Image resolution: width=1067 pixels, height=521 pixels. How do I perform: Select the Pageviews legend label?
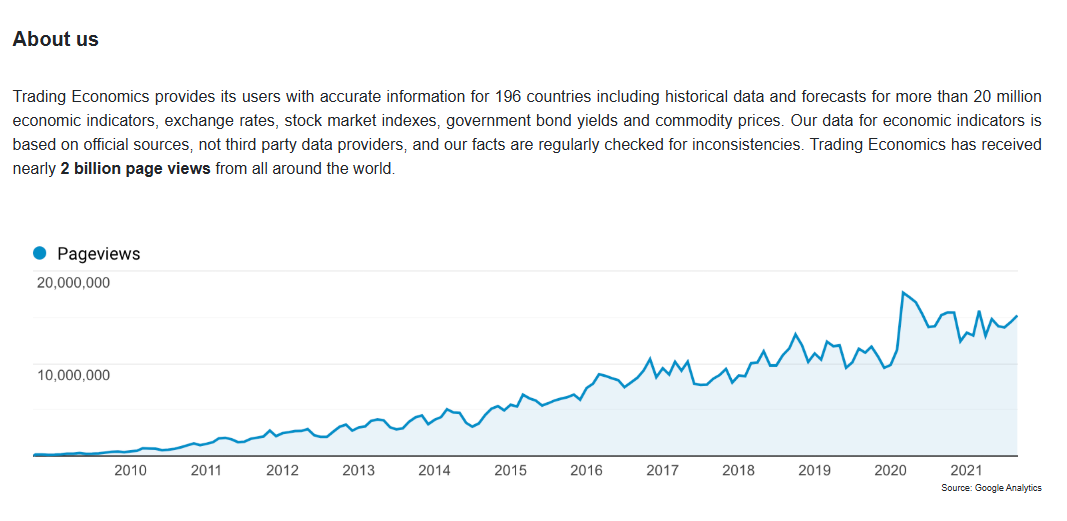coord(99,254)
